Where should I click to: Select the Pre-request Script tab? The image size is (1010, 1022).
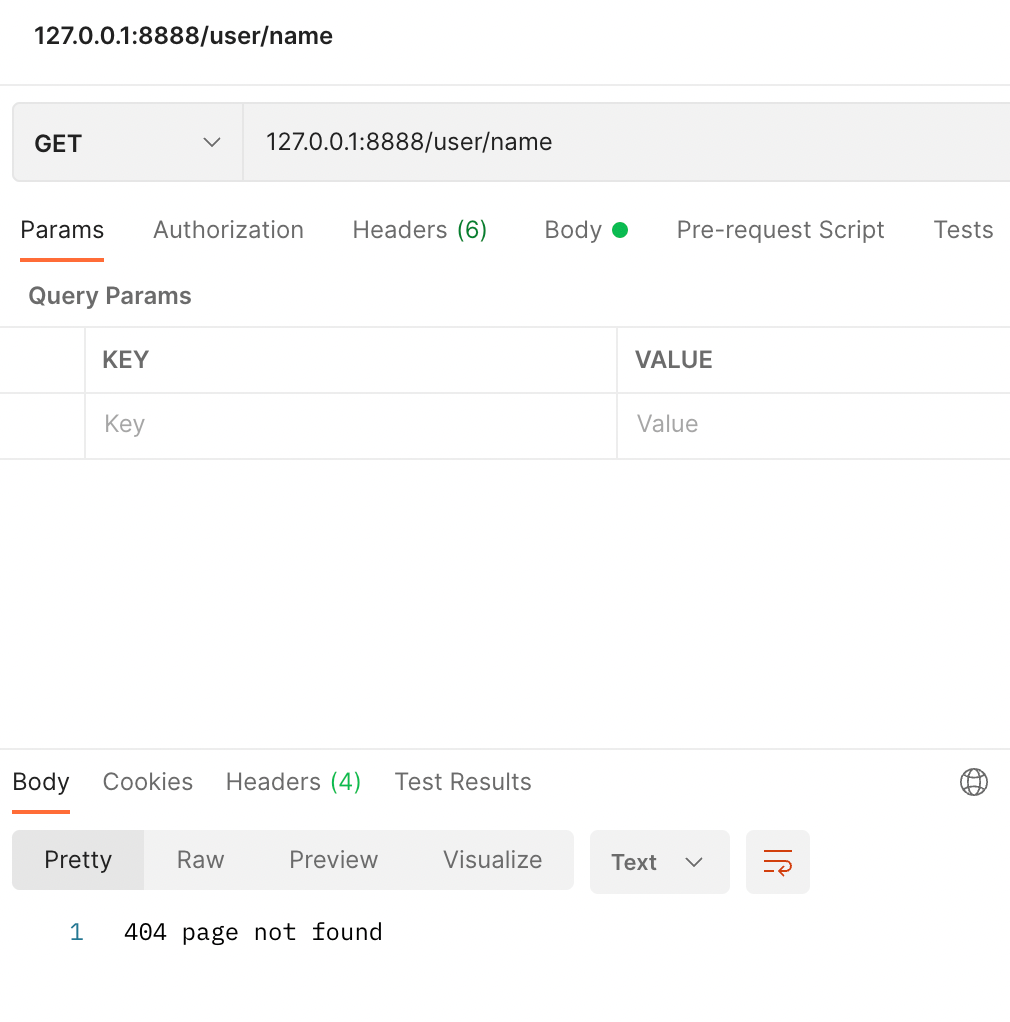780,230
